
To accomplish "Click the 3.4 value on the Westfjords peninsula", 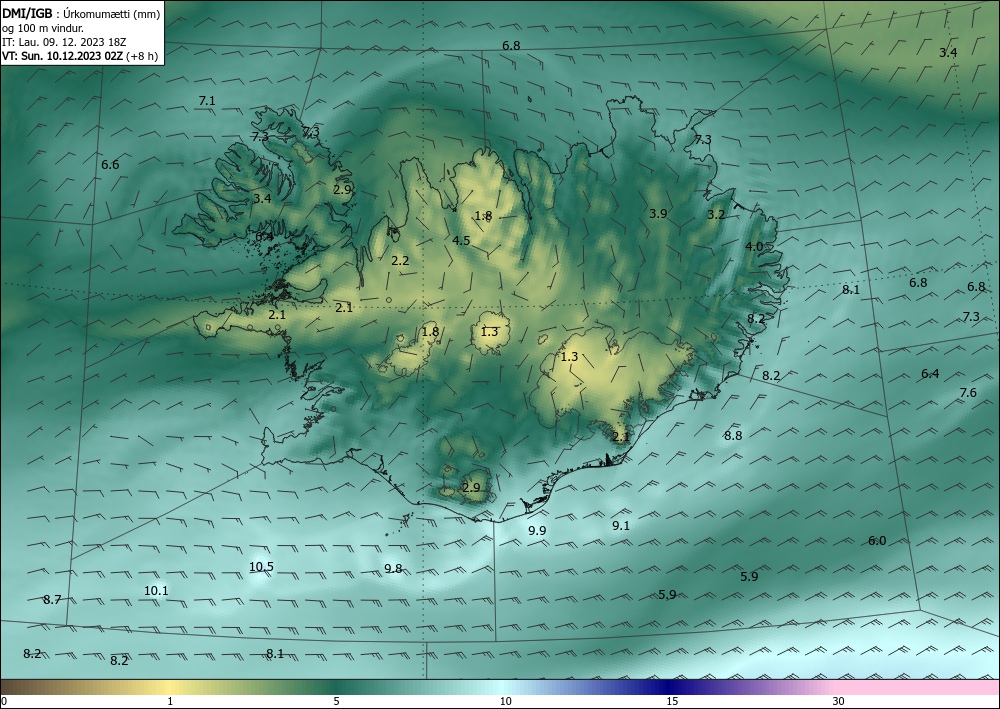I will (262, 199).
